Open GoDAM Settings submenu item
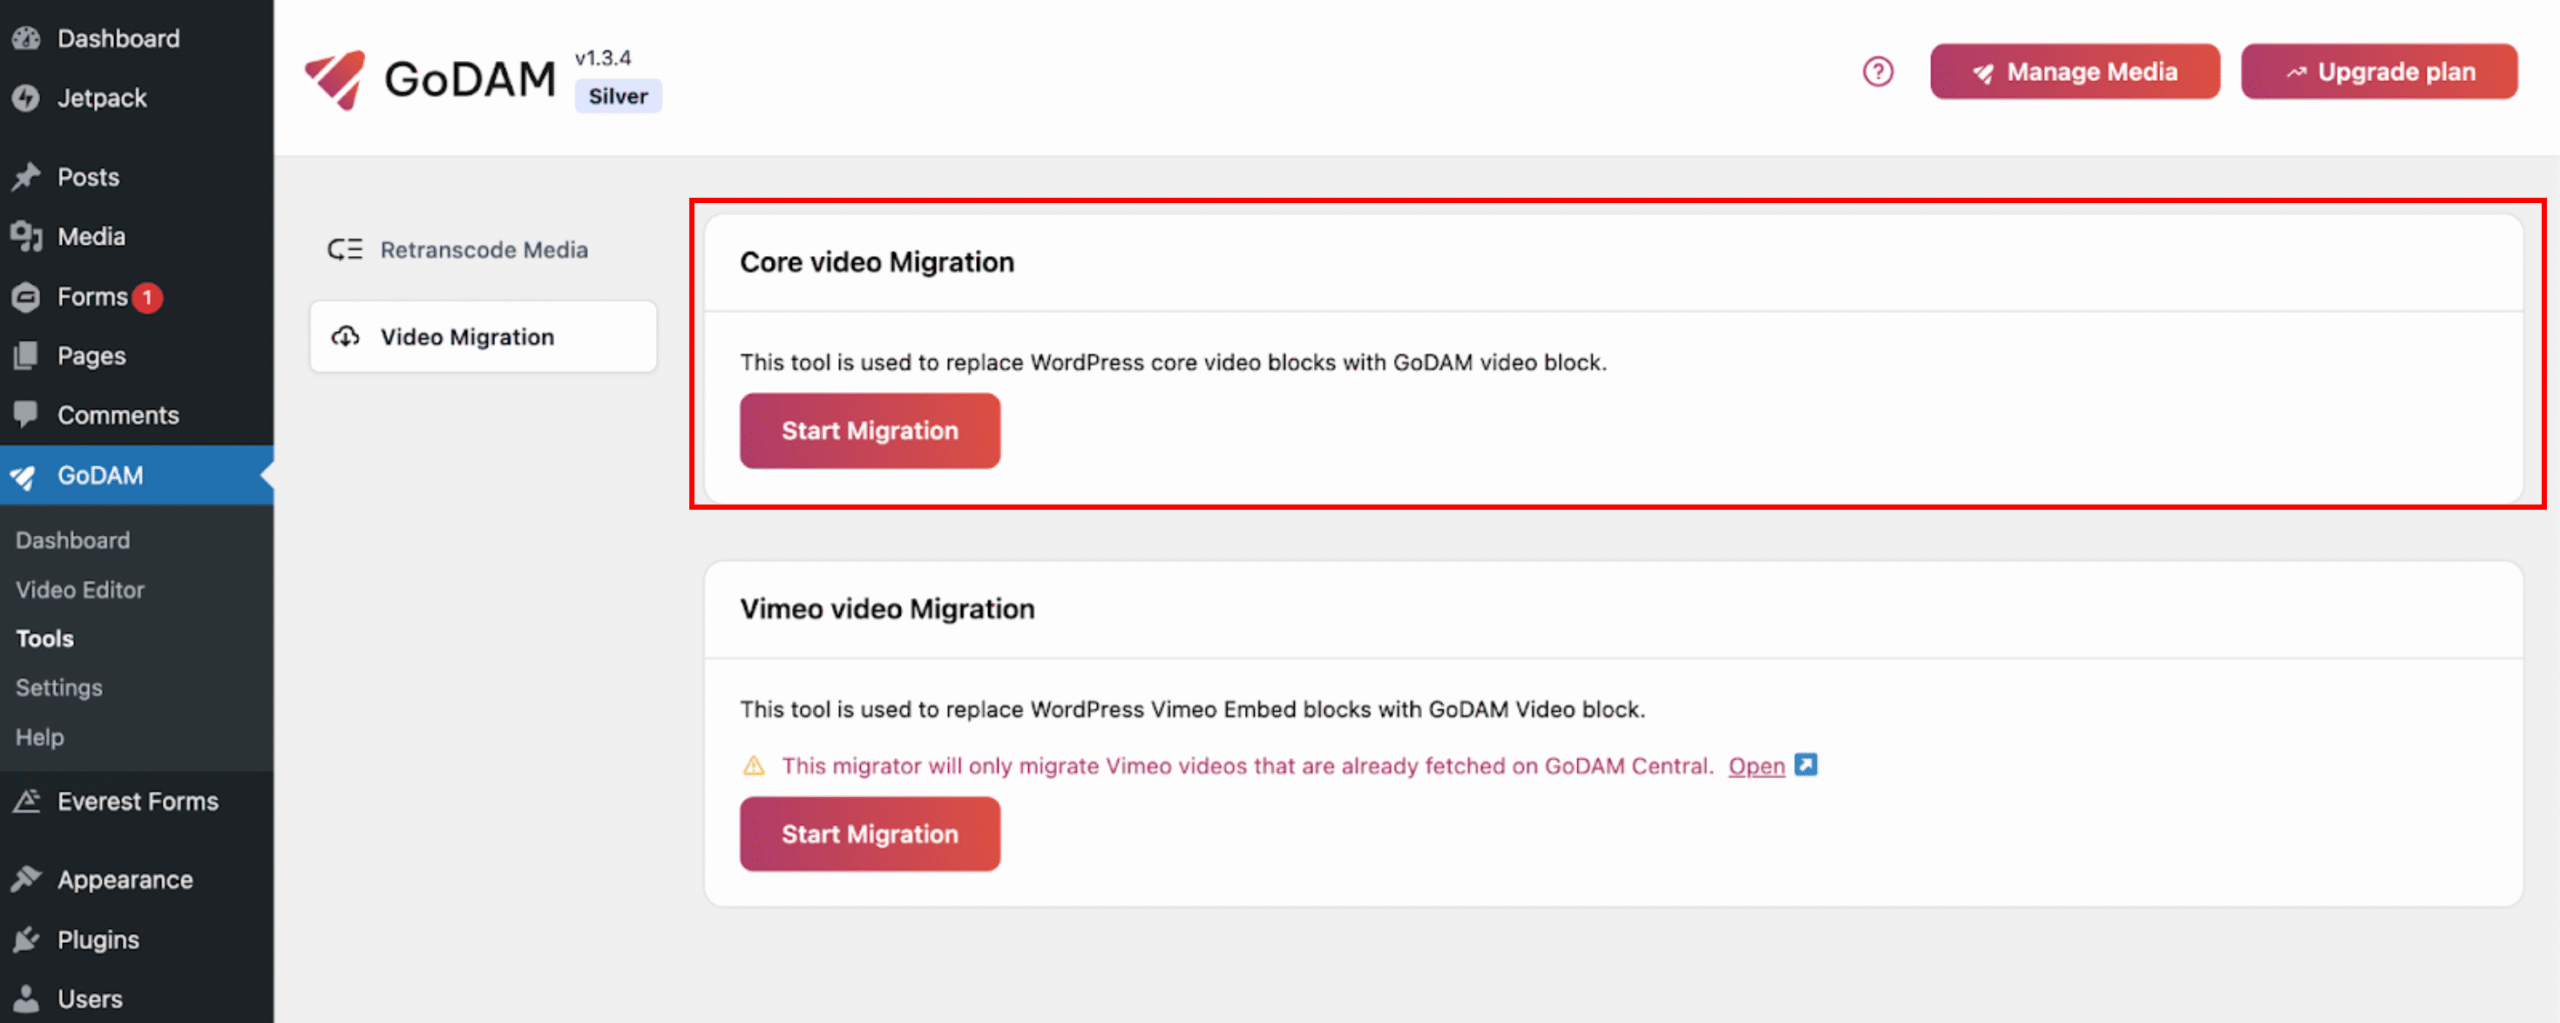Image resolution: width=2560 pixels, height=1023 pixels. pos(58,687)
